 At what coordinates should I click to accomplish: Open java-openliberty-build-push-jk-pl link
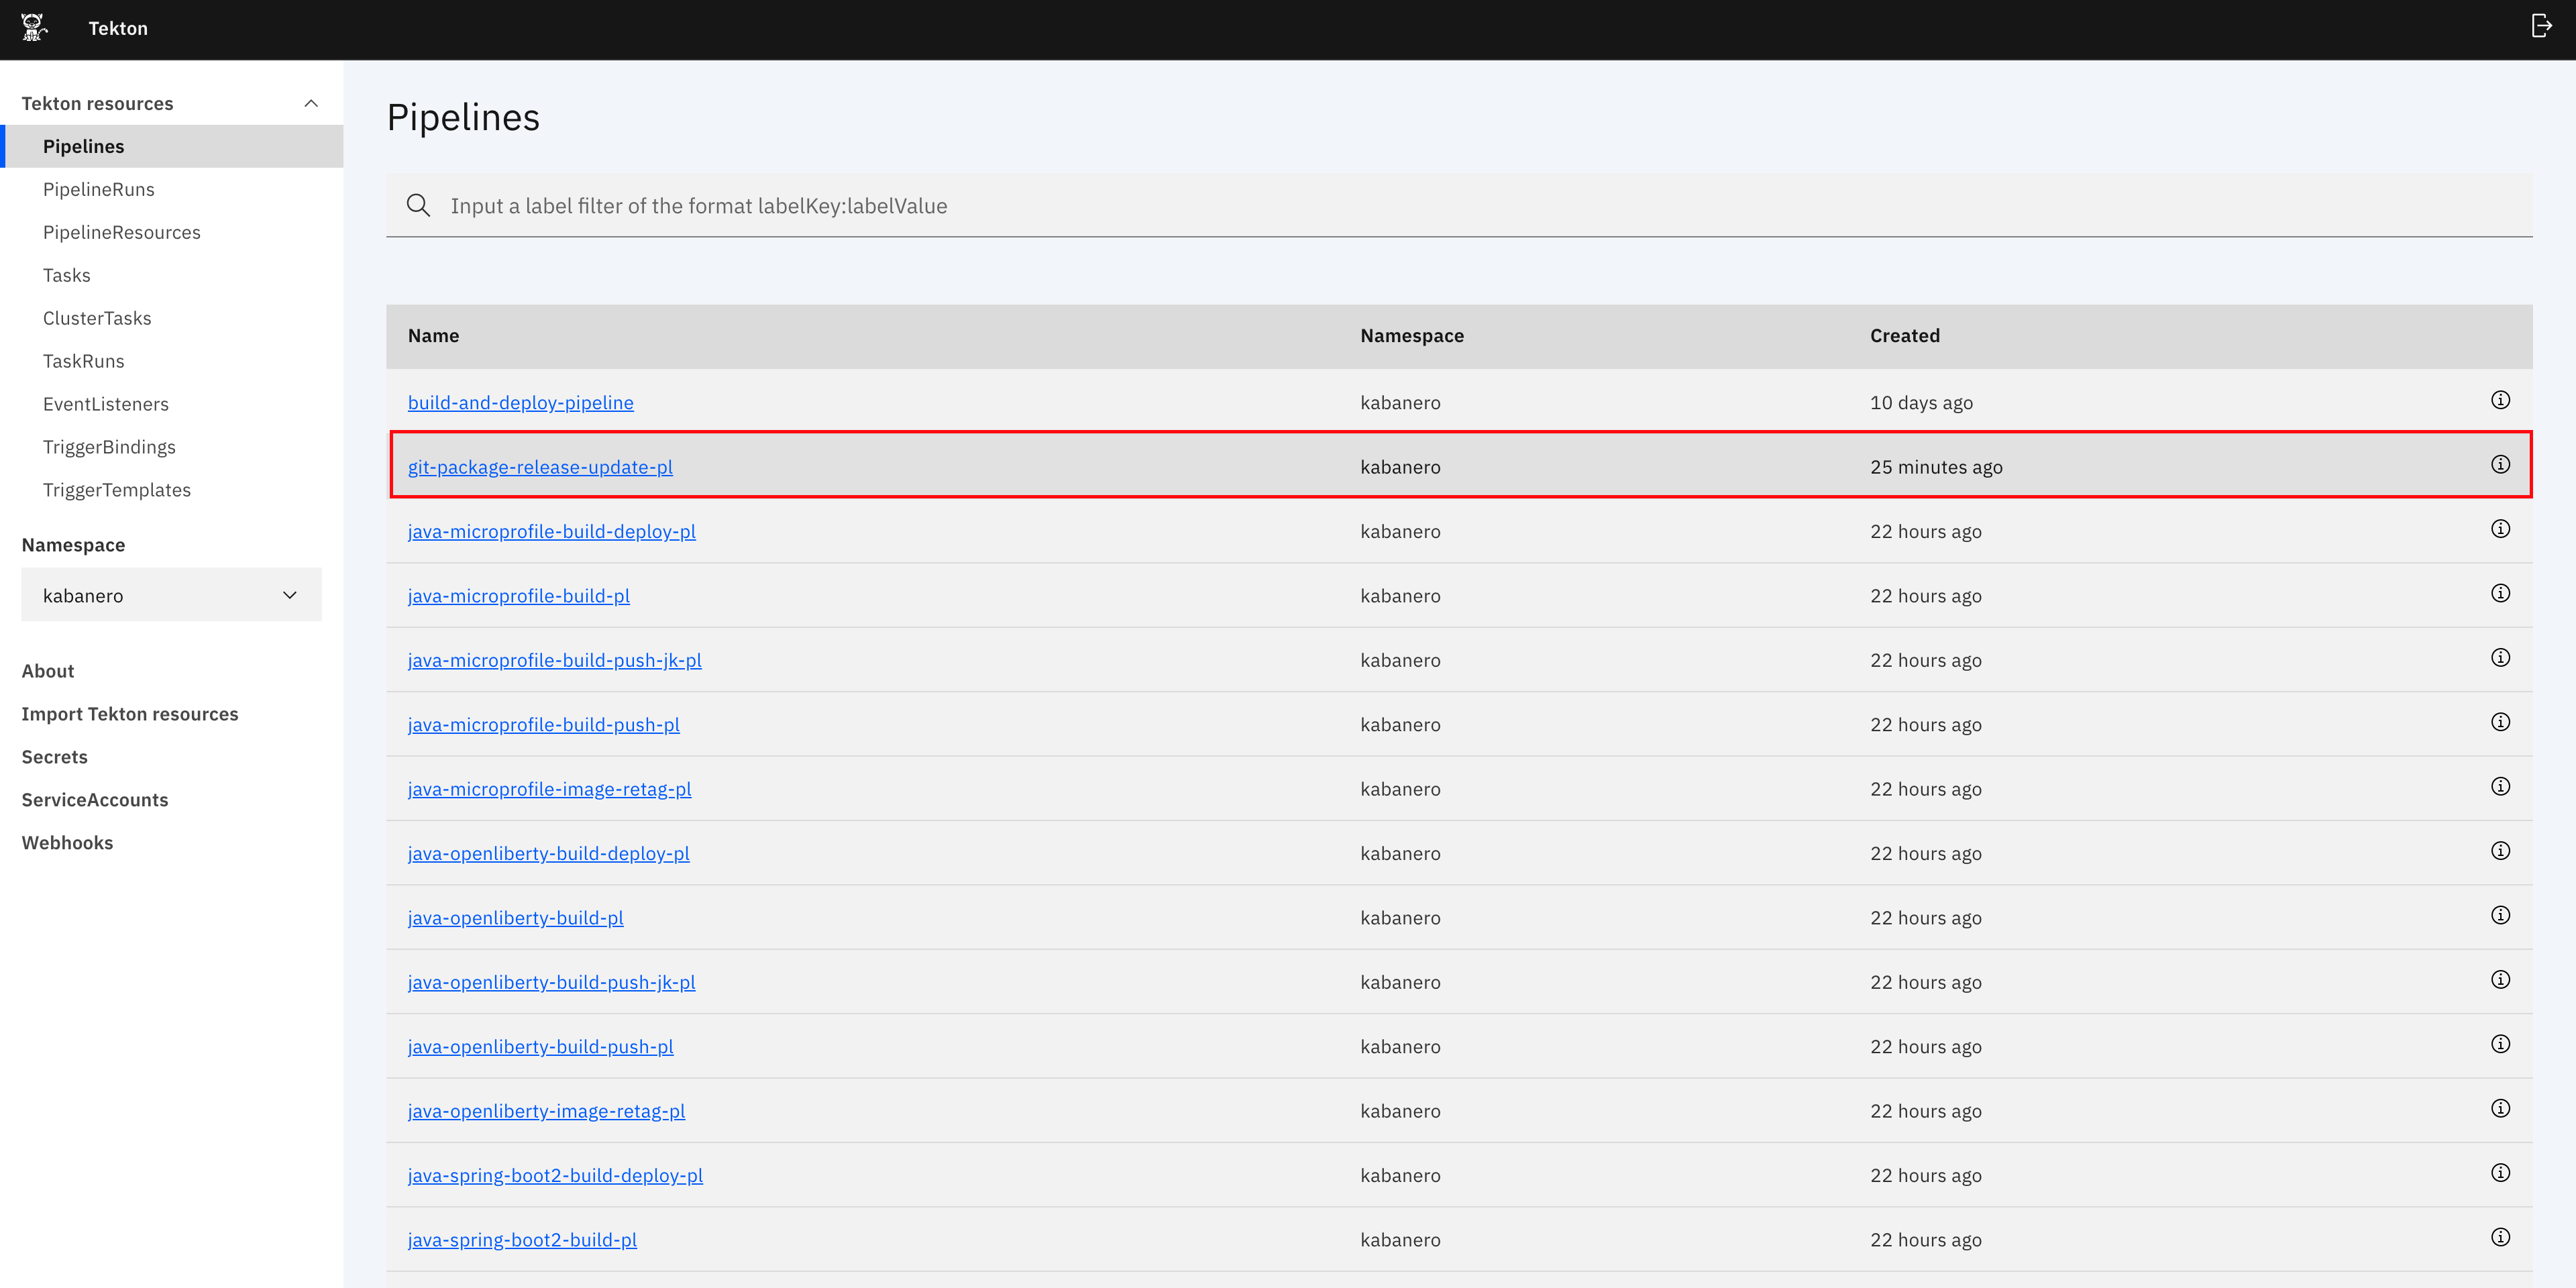coord(551,982)
